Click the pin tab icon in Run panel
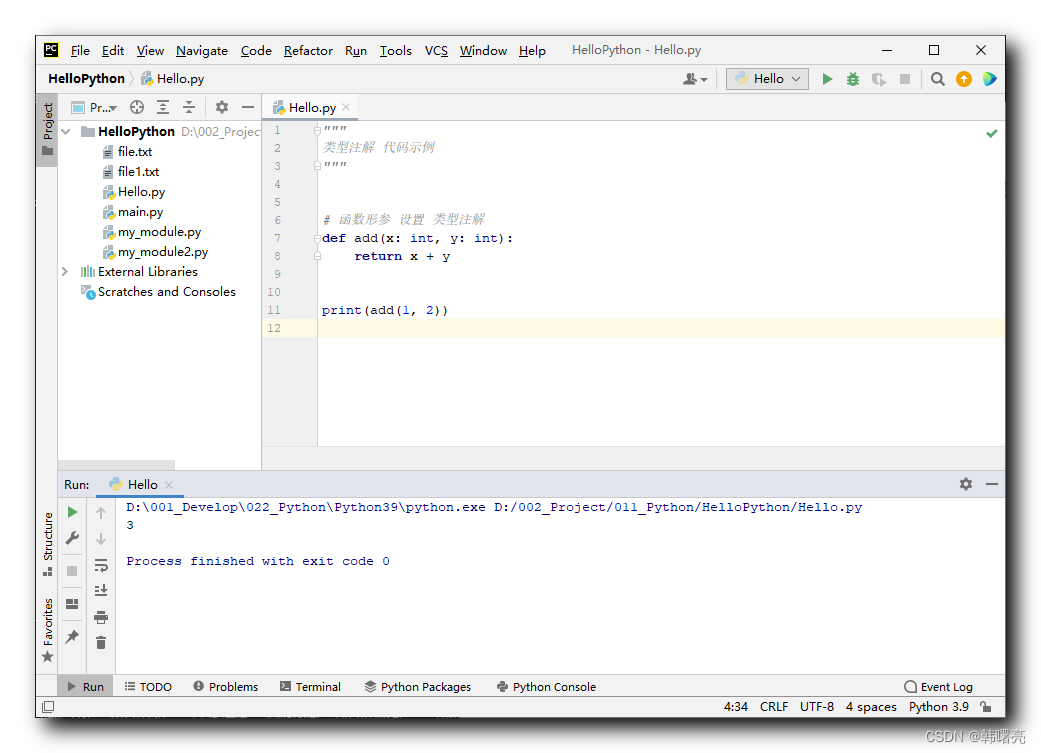1041x753 pixels. pos(72,636)
